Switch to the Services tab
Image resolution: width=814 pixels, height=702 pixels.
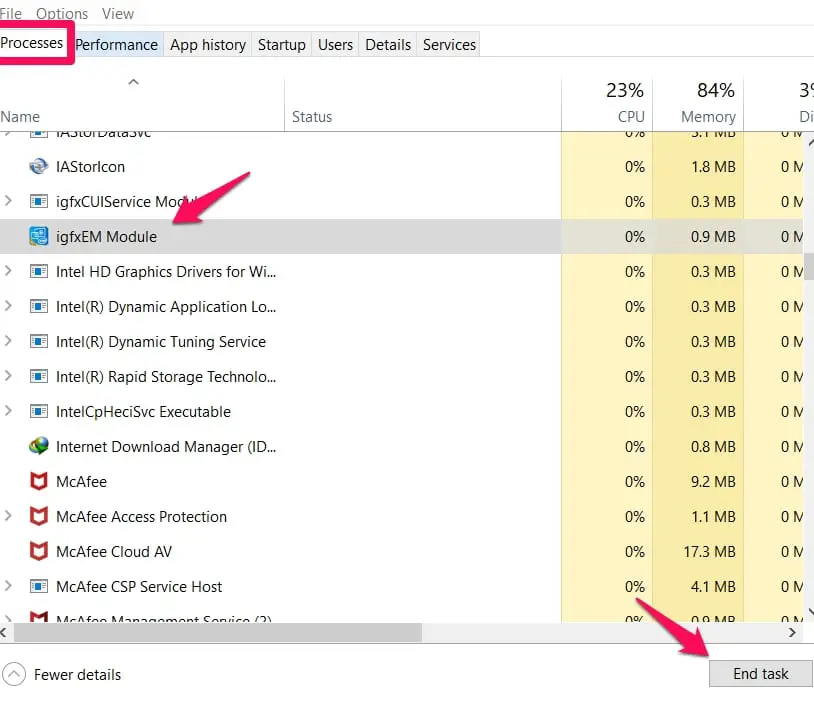point(449,45)
